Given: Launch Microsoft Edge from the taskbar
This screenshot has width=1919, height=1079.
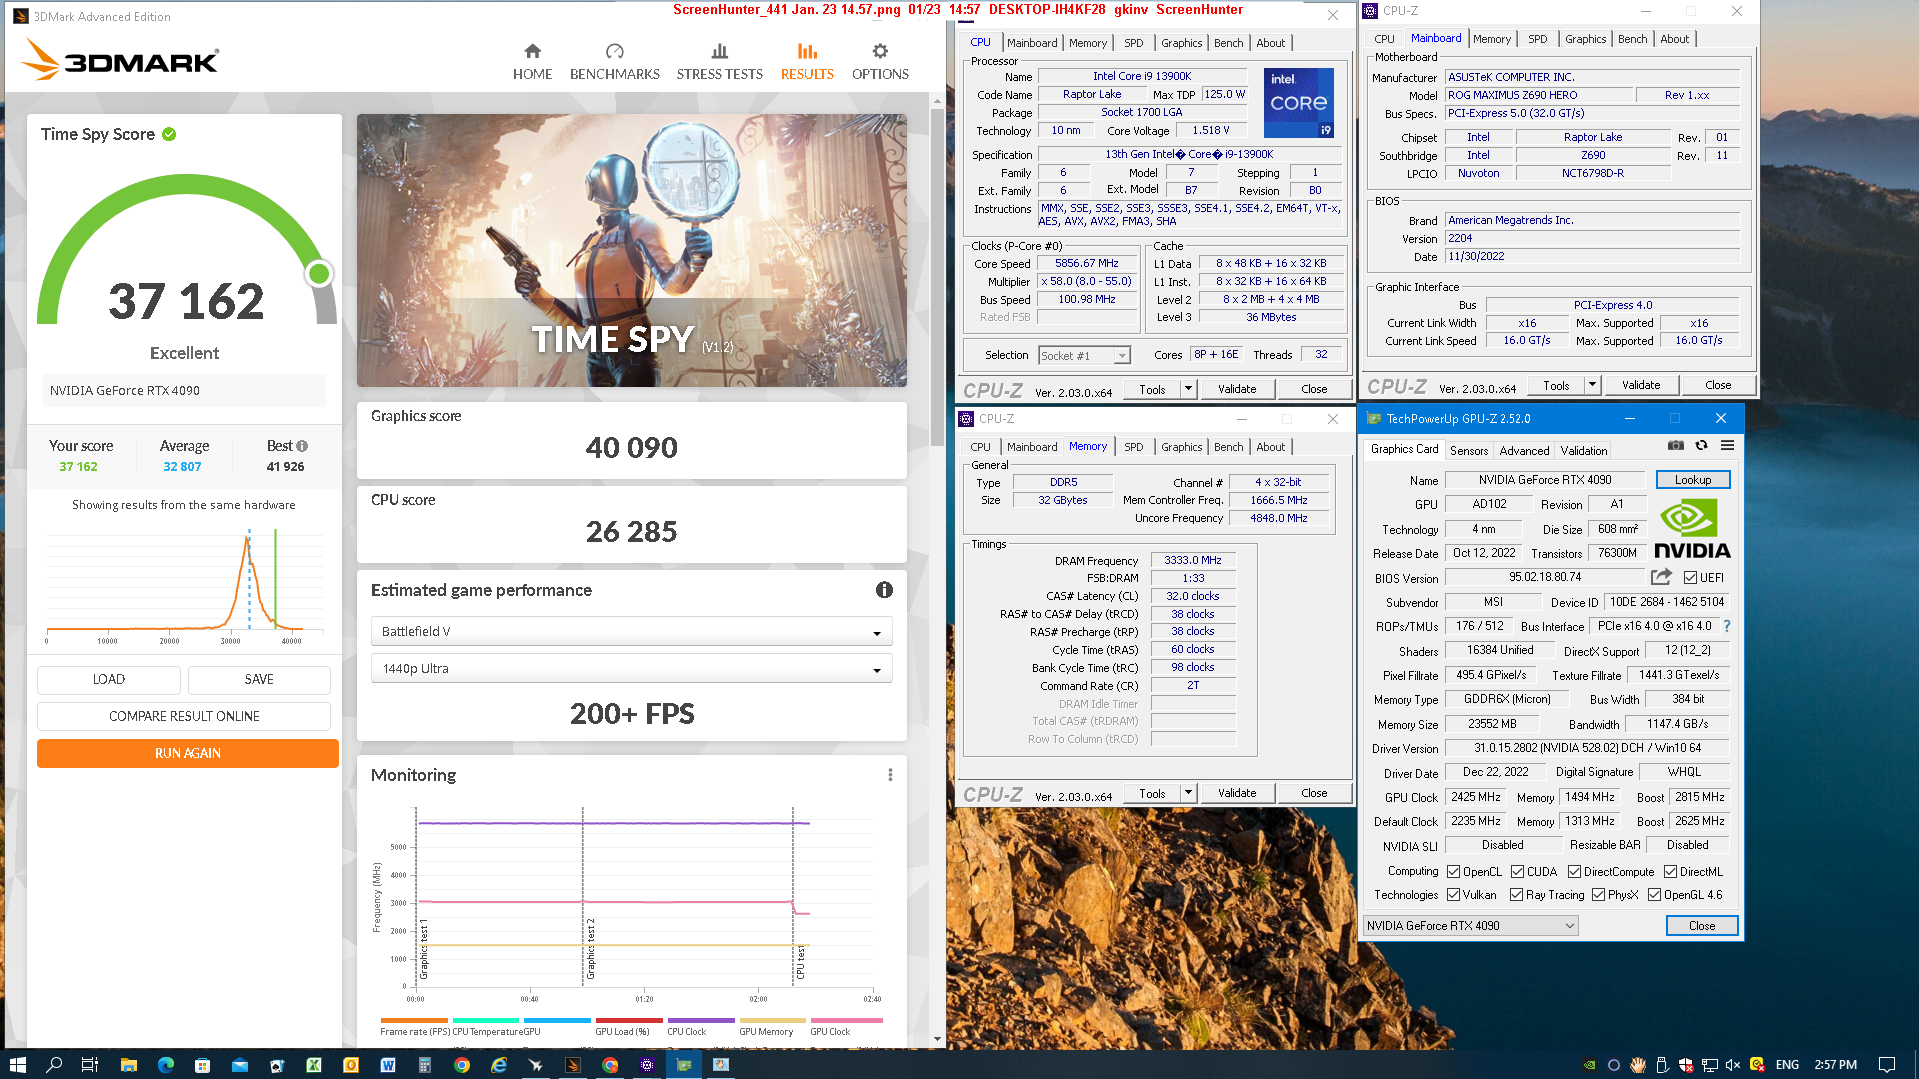Looking at the screenshot, I should tap(166, 1065).
